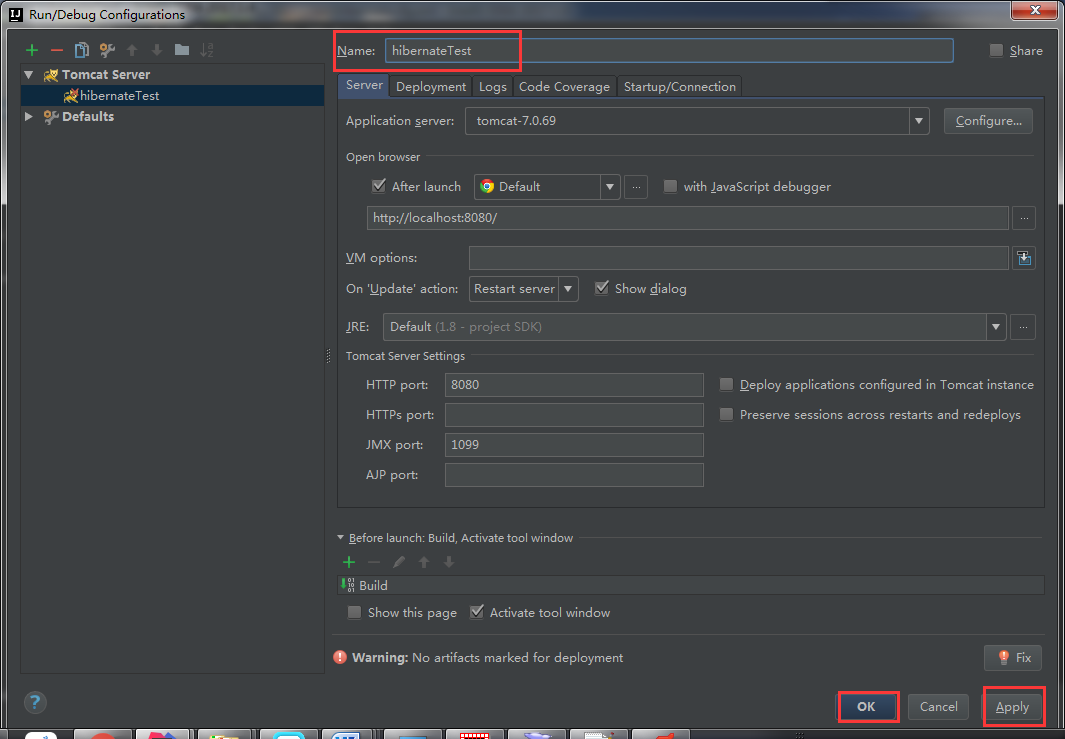
Task: Click VM options input field
Action: (x=738, y=258)
